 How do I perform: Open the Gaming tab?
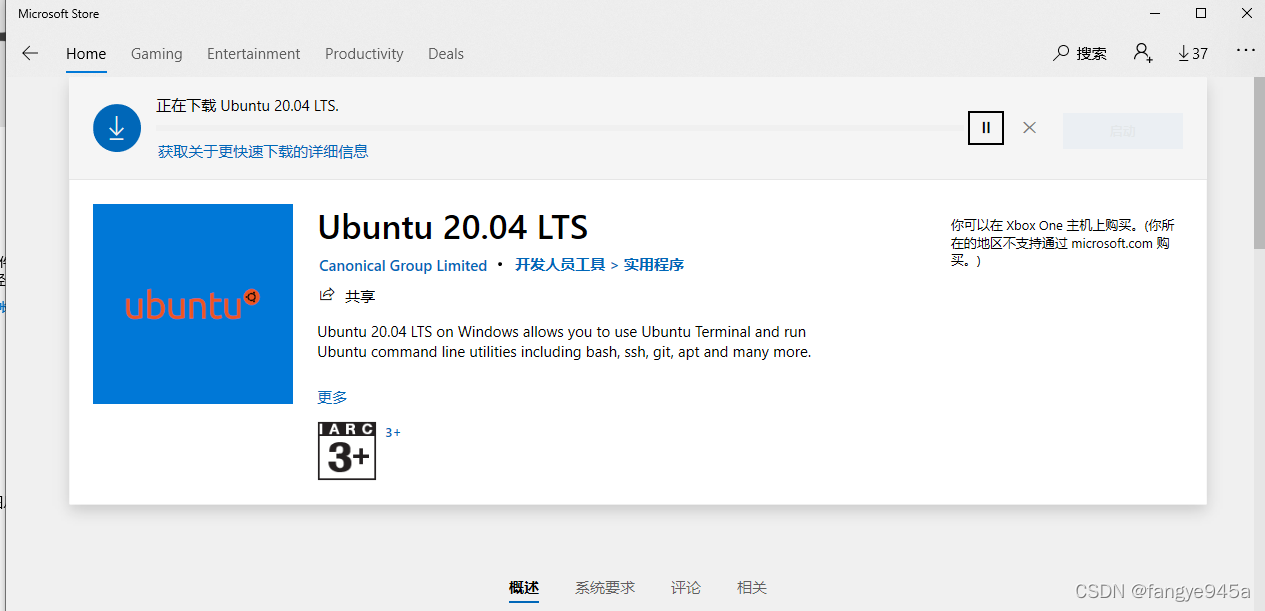pos(157,54)
